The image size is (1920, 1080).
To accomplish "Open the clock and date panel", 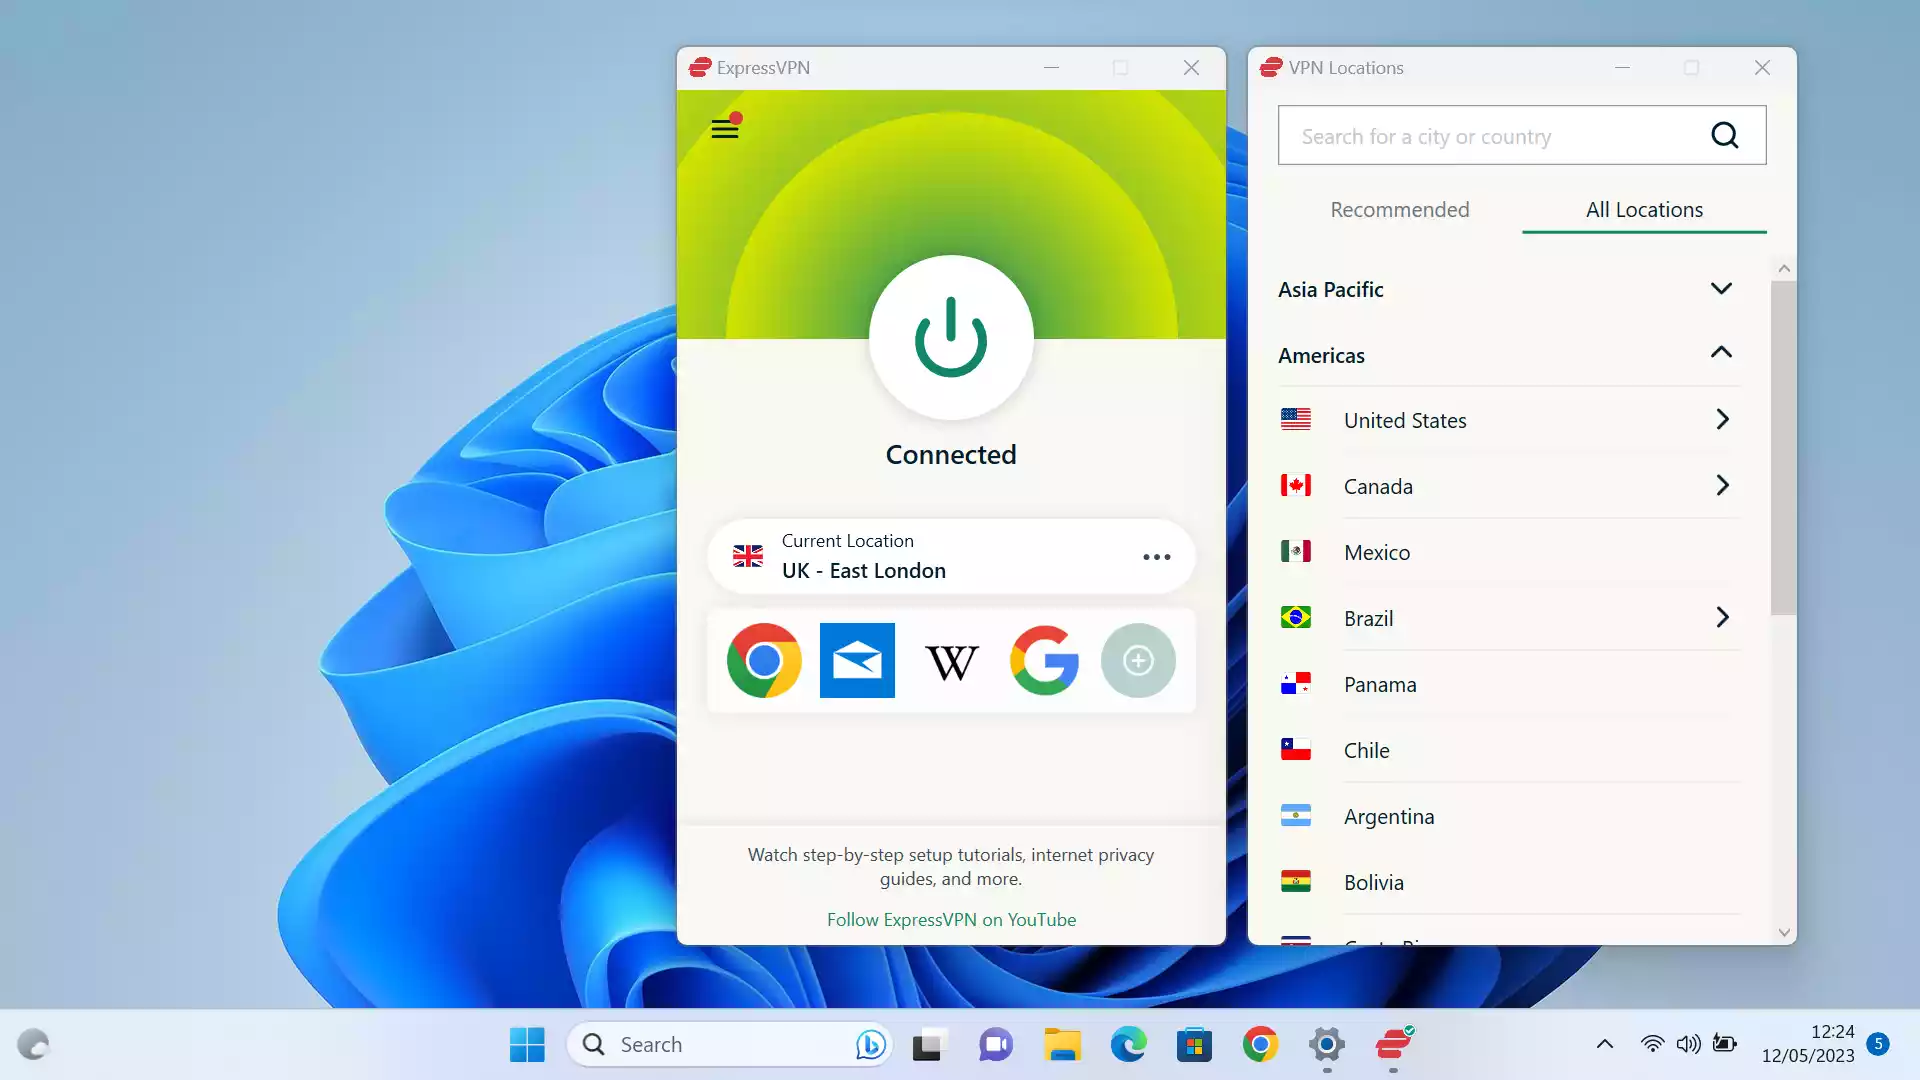I will pyautogui.click(x=1808, y=1043).
